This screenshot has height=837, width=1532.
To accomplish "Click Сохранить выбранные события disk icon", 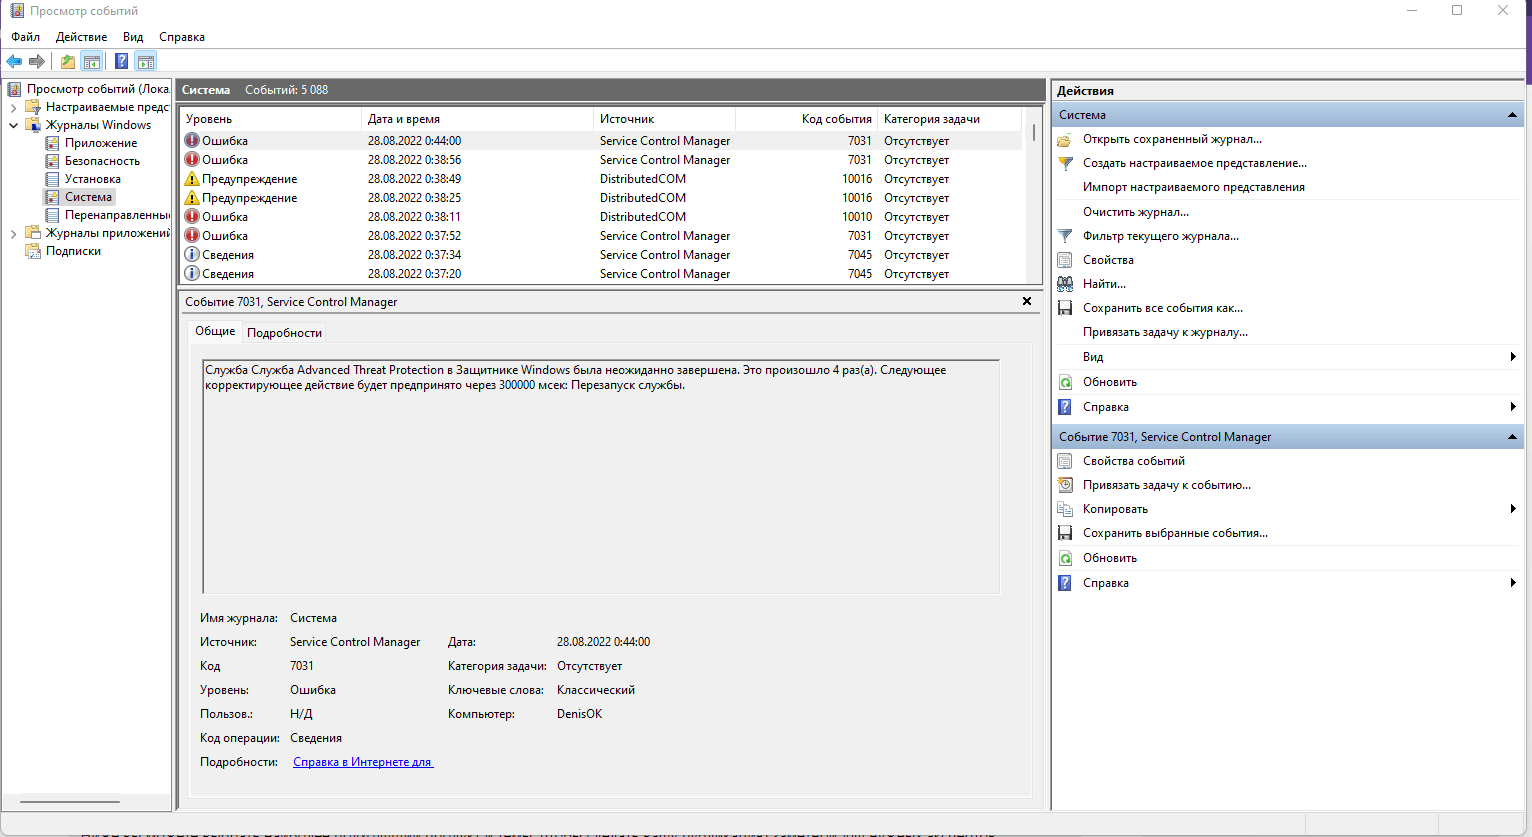I will 1065,533.
